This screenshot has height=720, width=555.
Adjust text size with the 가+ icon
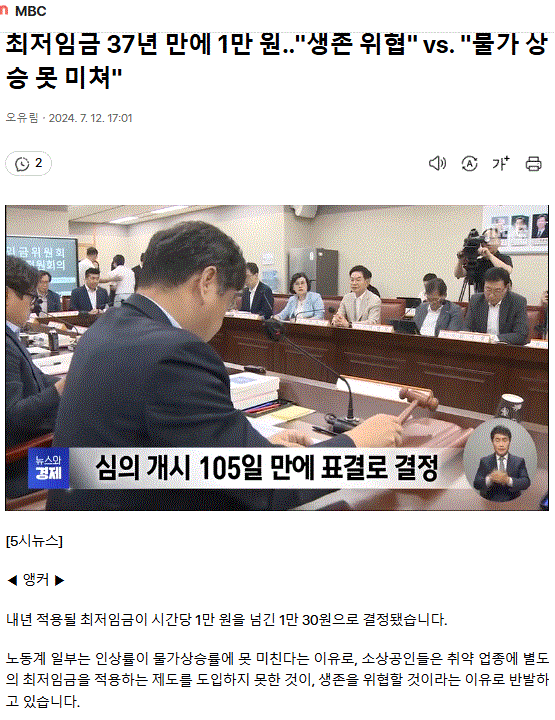(x=501, y=163)
